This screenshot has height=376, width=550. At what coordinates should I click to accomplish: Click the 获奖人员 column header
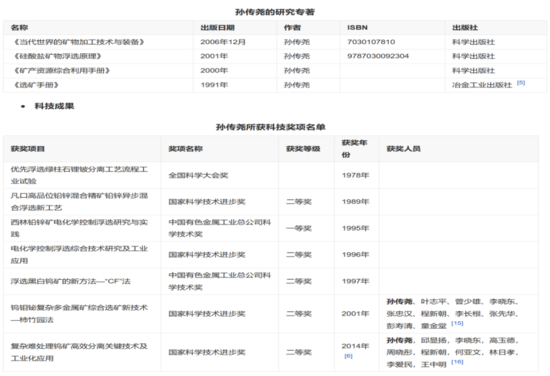(x=403, y=149)
